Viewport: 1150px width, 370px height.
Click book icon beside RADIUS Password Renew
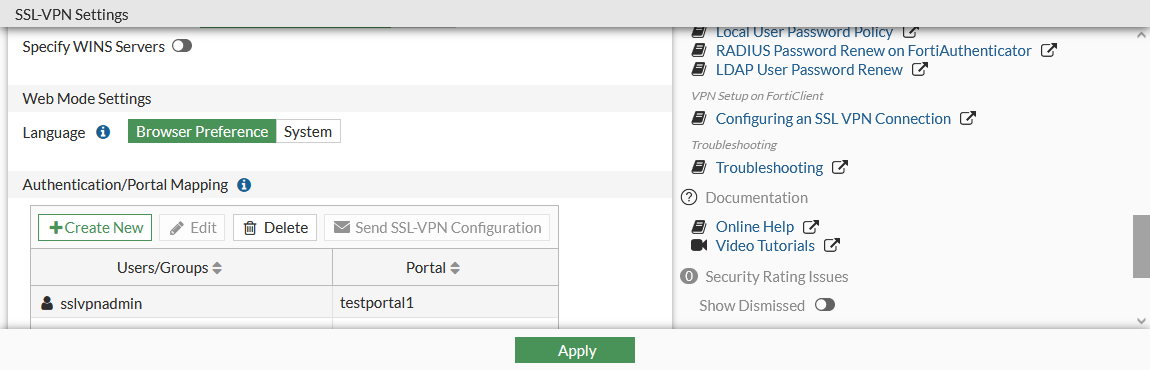(x=699, y=51)
